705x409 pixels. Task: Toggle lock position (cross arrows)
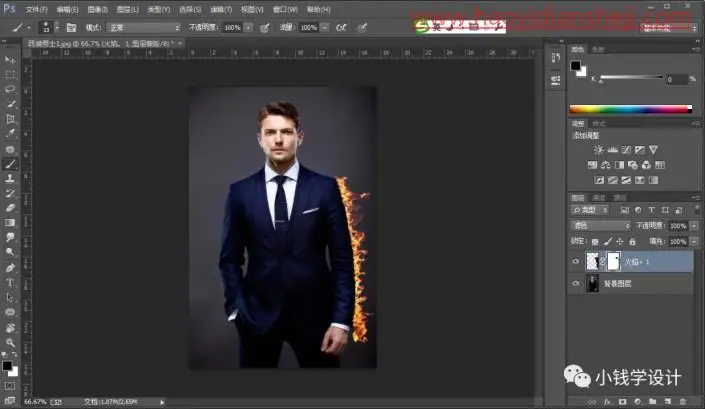pyautogui.click(x=620, y=241)
